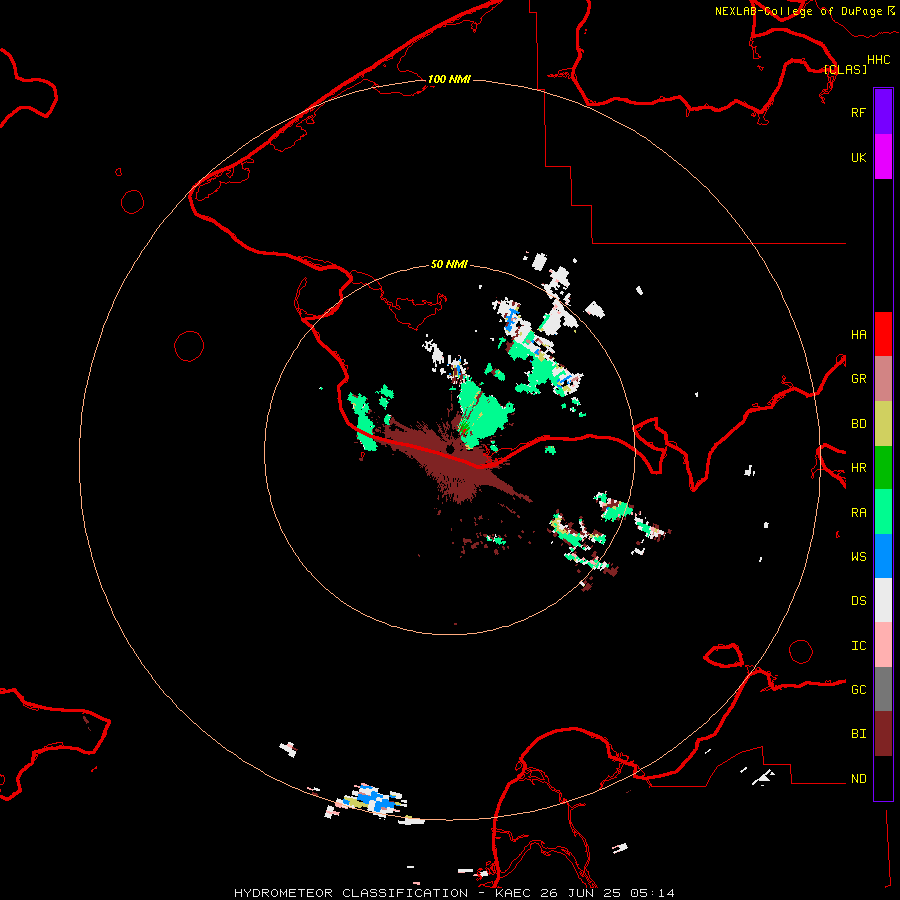900x900 pixels.
Task: Click the Hydrometeor Classification KAEC timestamp caption
Action: click(454, 893)
